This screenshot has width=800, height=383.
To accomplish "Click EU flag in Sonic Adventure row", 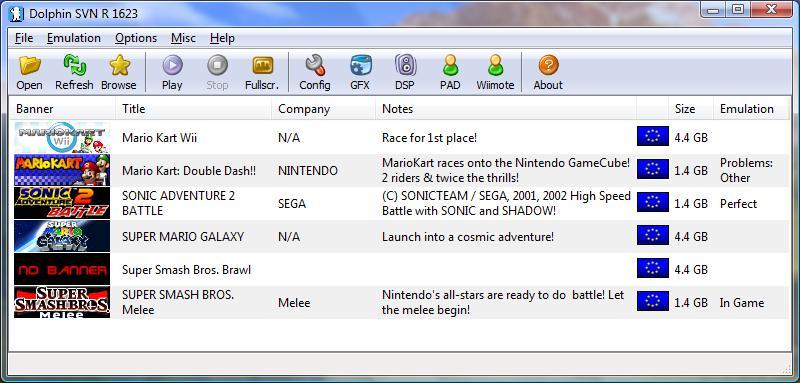I will point(653,202).
